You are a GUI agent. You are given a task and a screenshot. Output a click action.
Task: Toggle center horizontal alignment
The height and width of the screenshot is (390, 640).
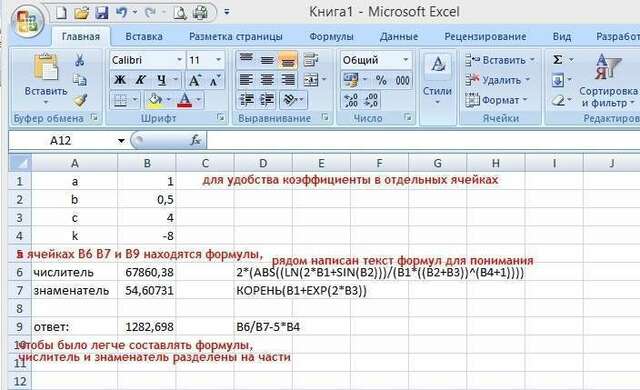[267, 80]
